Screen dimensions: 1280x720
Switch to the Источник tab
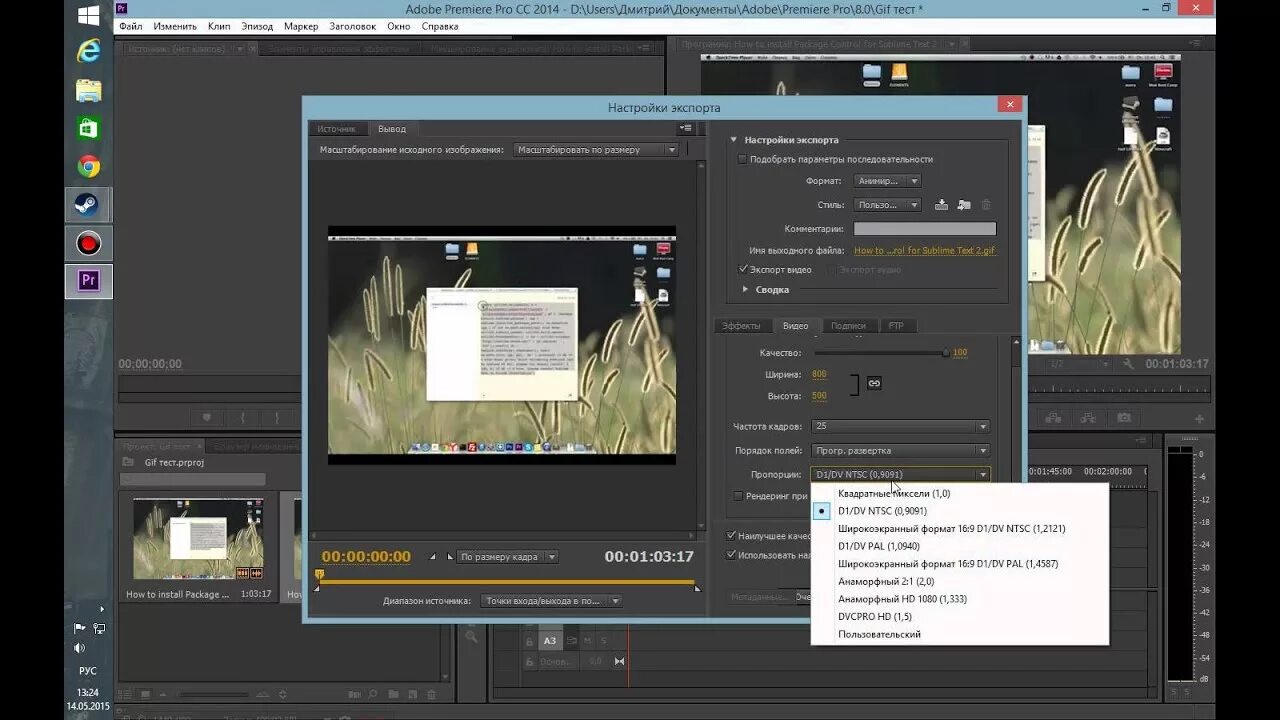(x=337, y=129)
